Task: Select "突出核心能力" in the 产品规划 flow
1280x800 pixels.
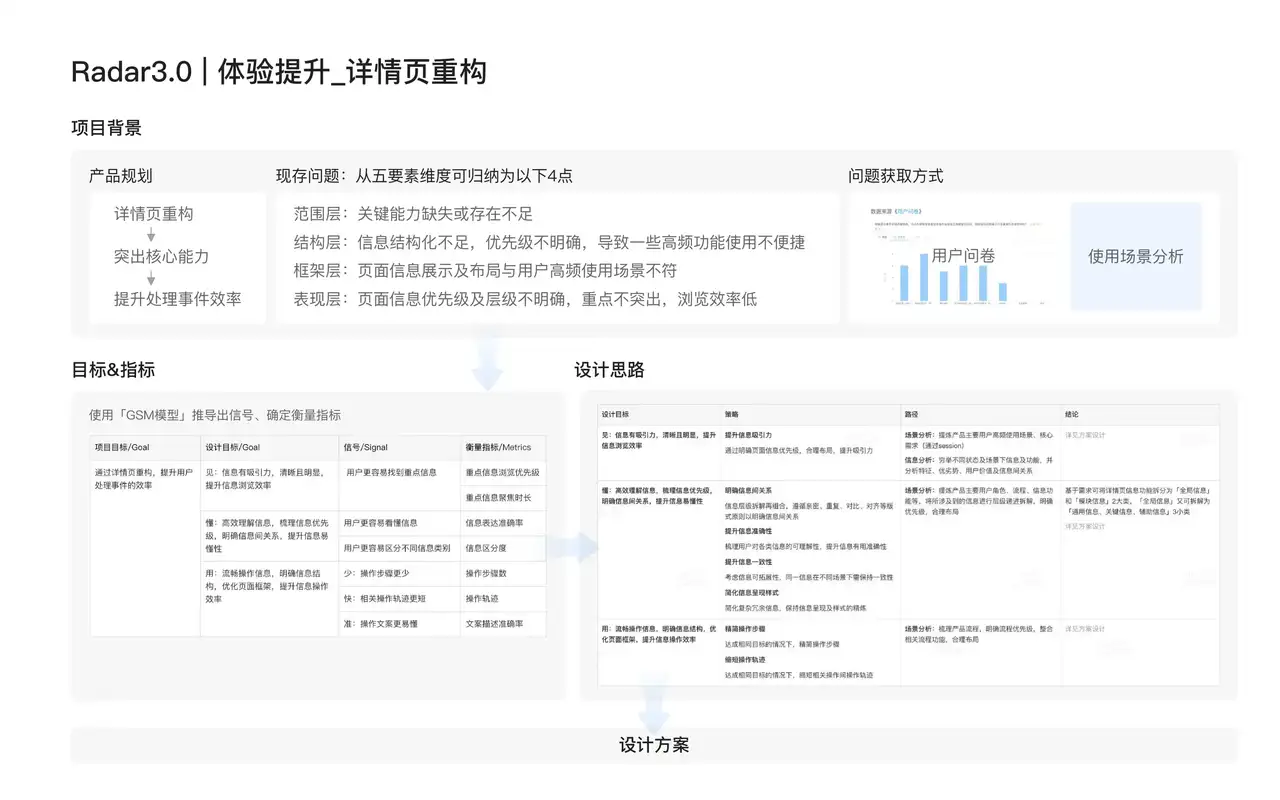Action: (x=161, y=256)
